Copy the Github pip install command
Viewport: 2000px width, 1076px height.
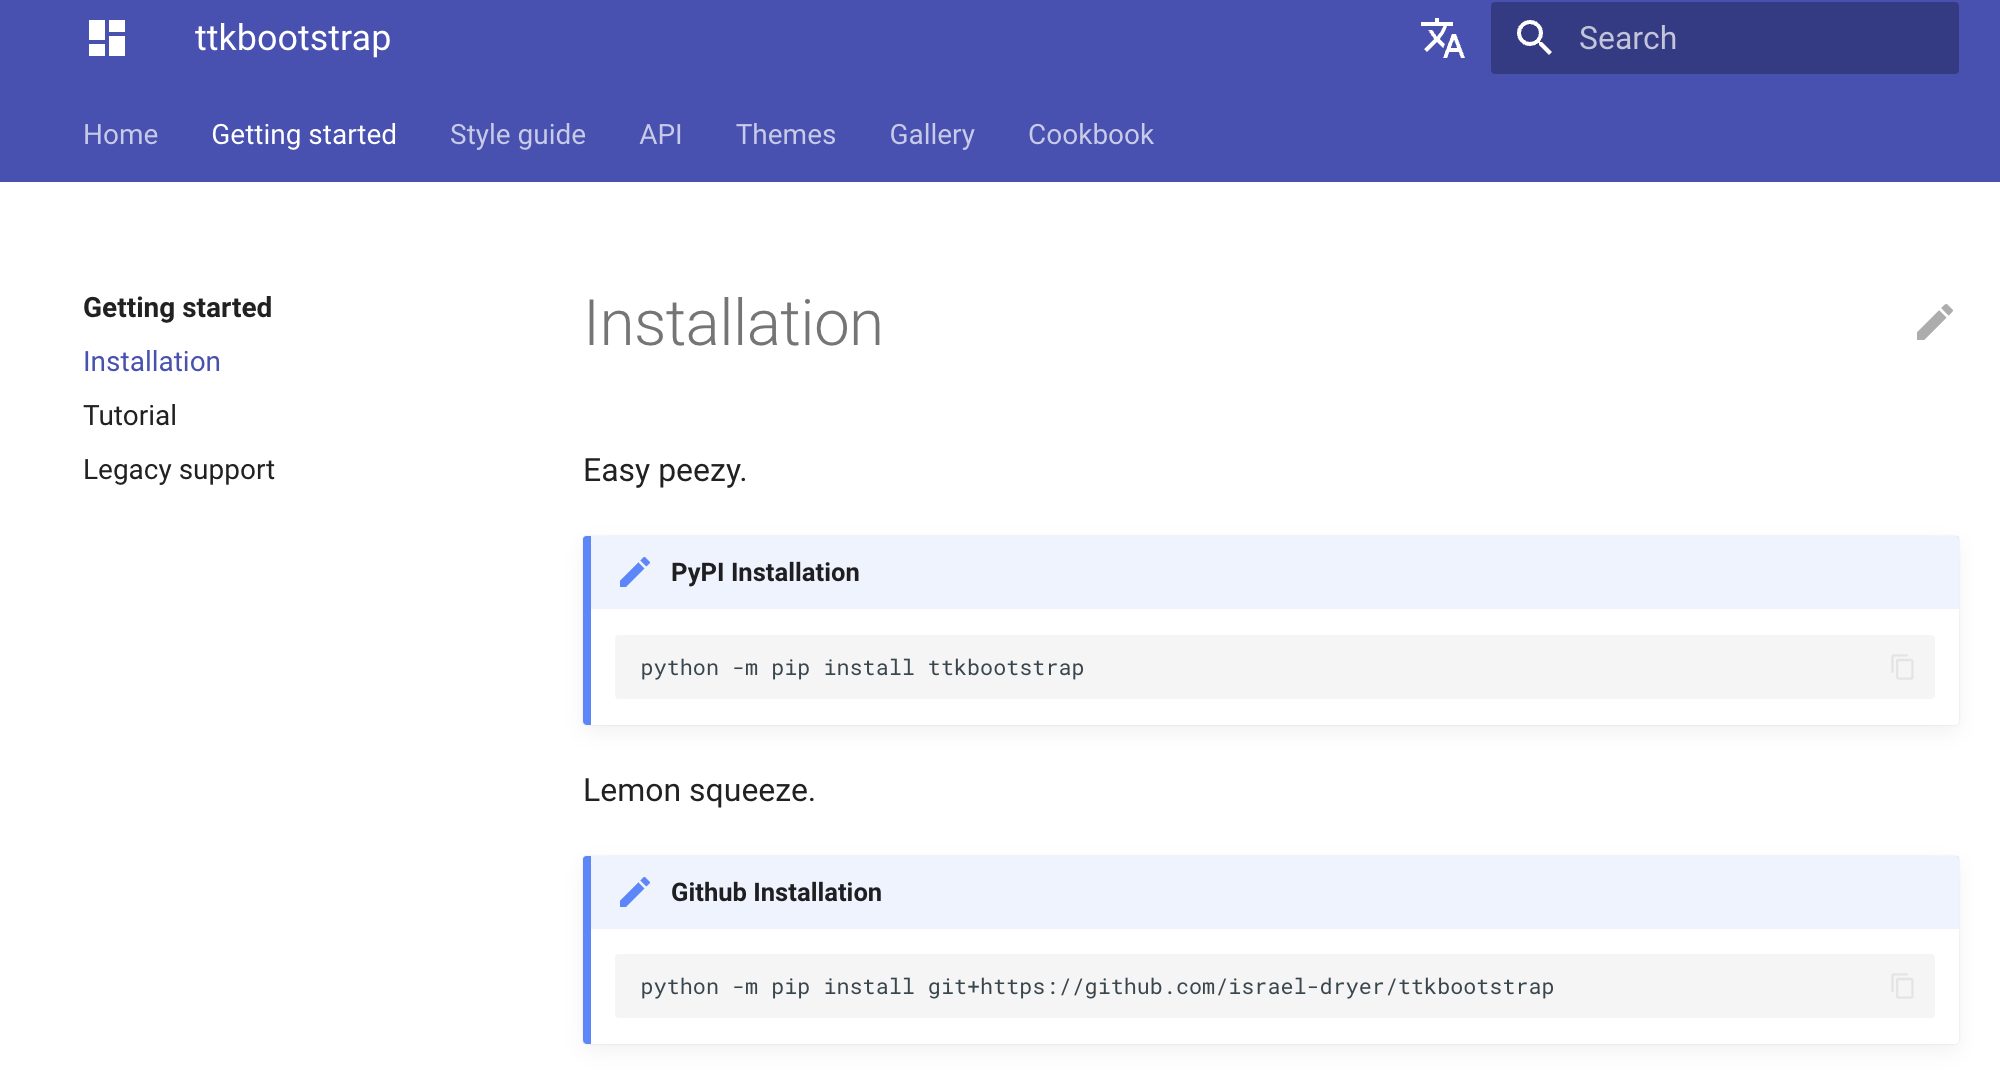coord(1902,986)
